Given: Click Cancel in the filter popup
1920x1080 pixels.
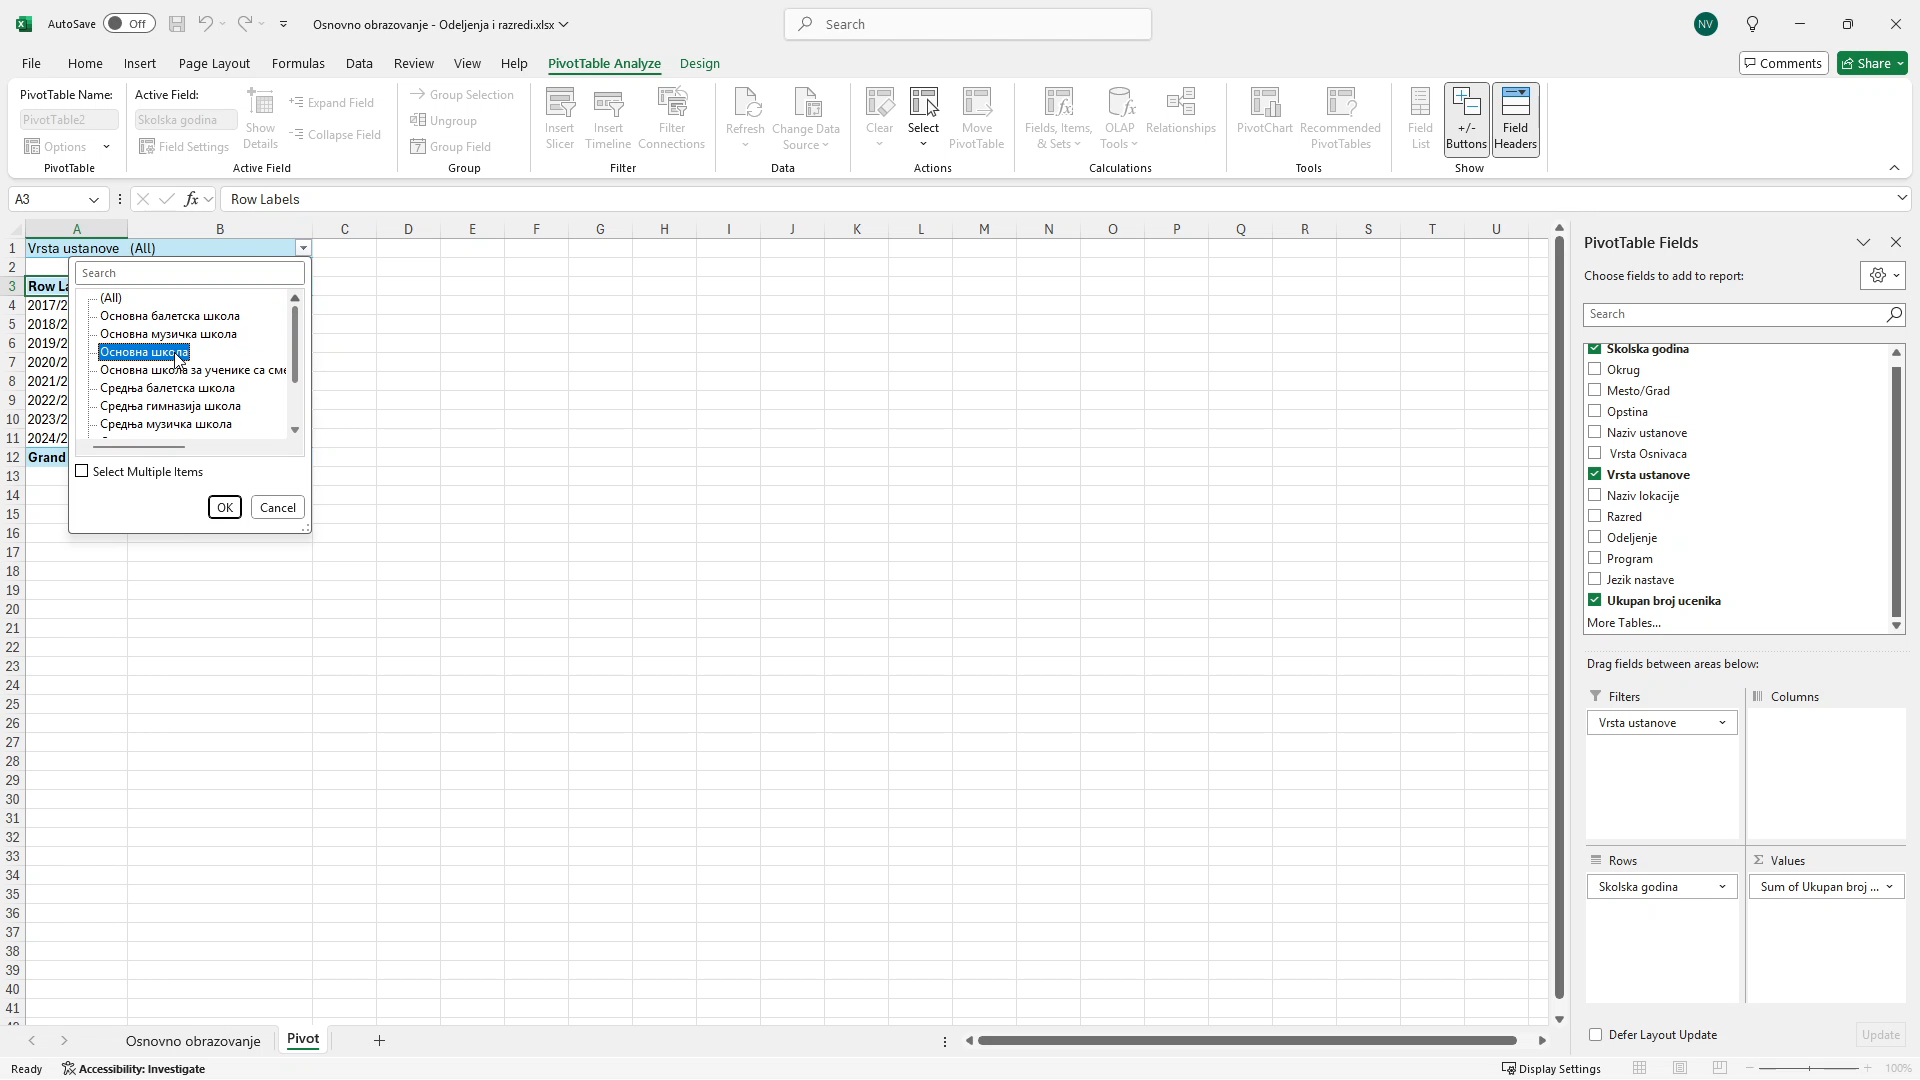Looking at the screenshot, I should pos(277,508).
